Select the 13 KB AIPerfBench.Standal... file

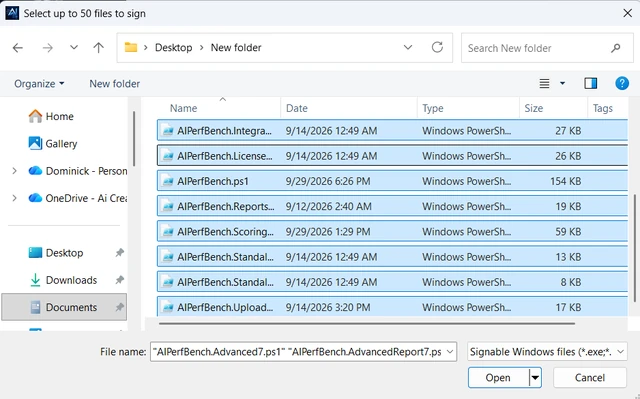tap(392, 257)
